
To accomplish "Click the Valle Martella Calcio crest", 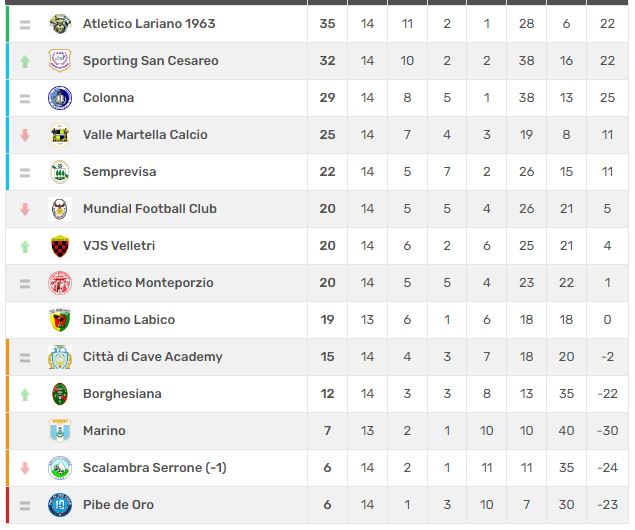I will 60,135.
